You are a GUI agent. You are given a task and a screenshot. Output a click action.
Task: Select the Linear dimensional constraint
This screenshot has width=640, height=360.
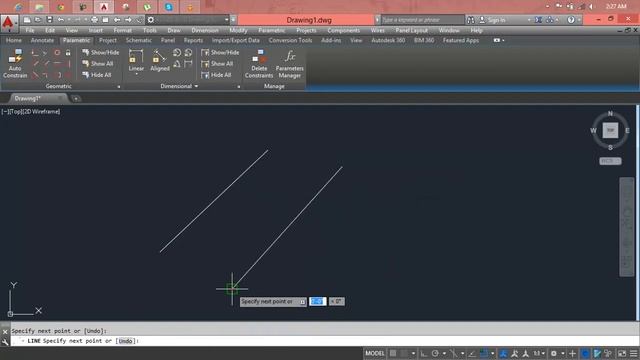coord(136,60)
